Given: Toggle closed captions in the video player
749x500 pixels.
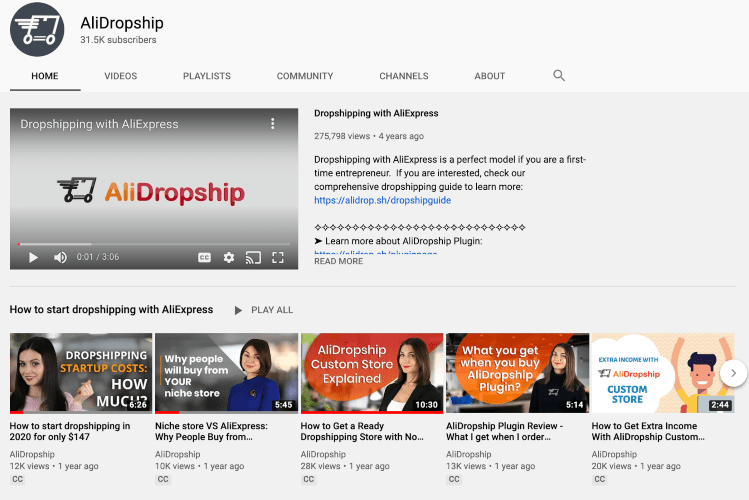Looking at the screenshot, I should [204, 257].
